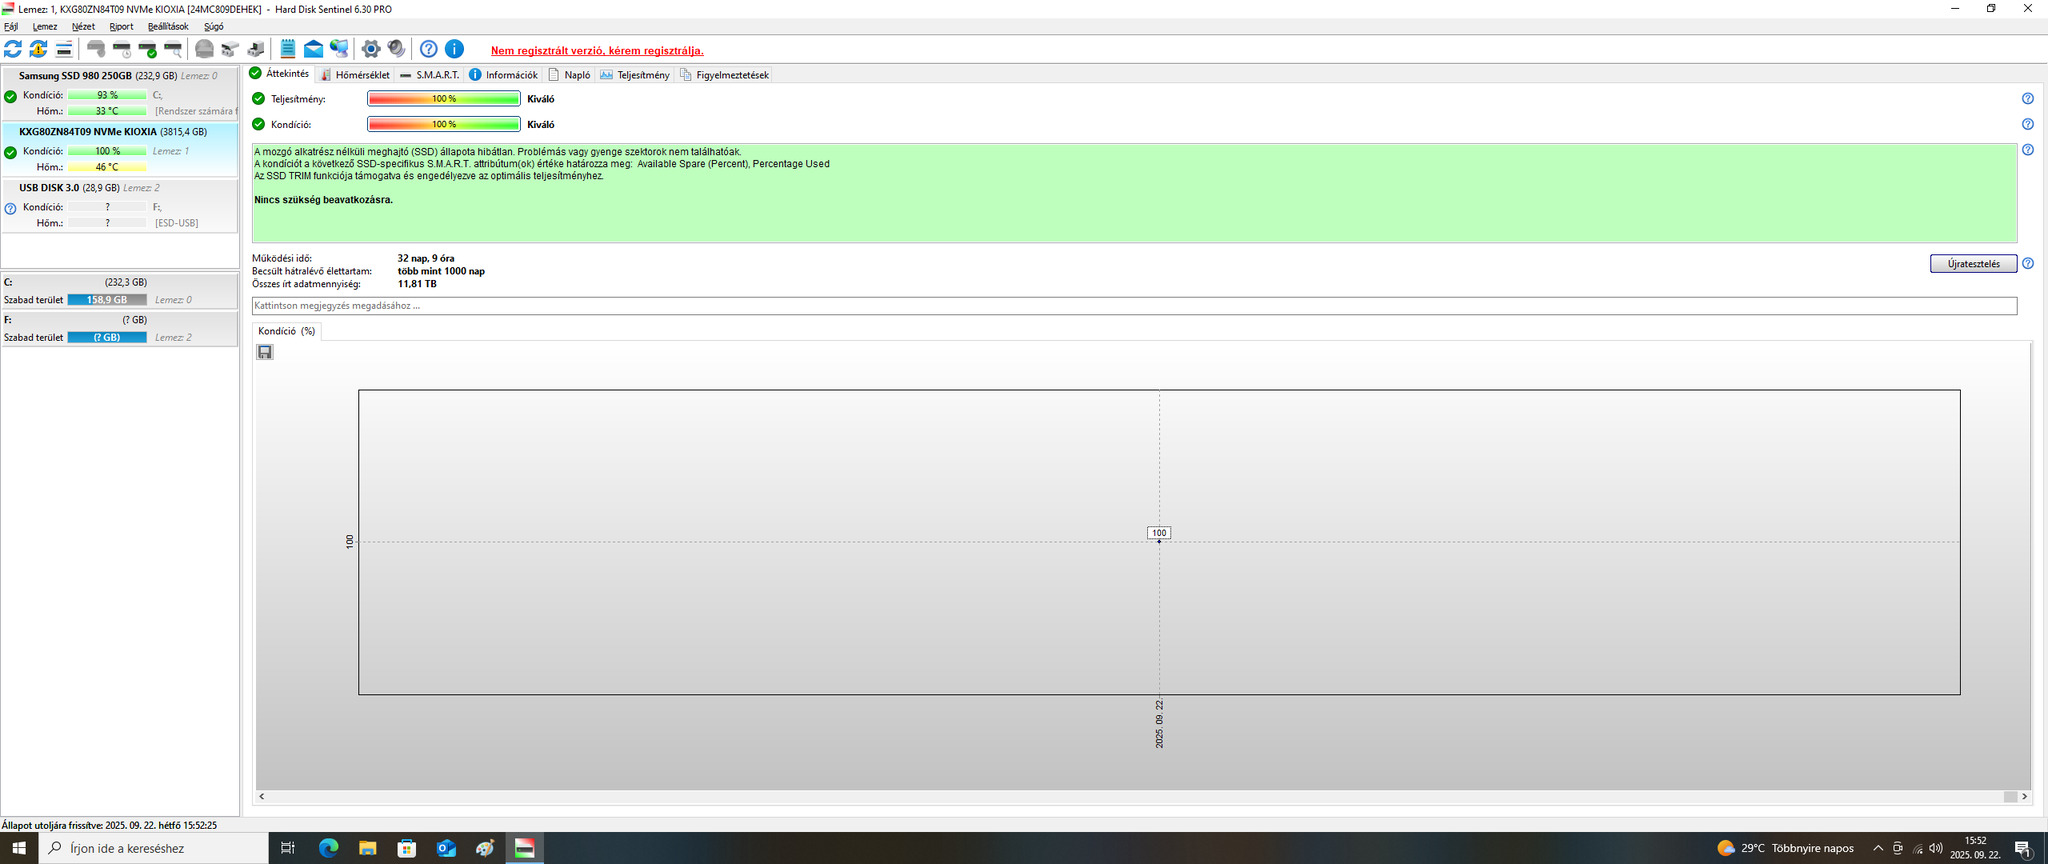Open File Explorer from the taskbar

click(368, 848)
